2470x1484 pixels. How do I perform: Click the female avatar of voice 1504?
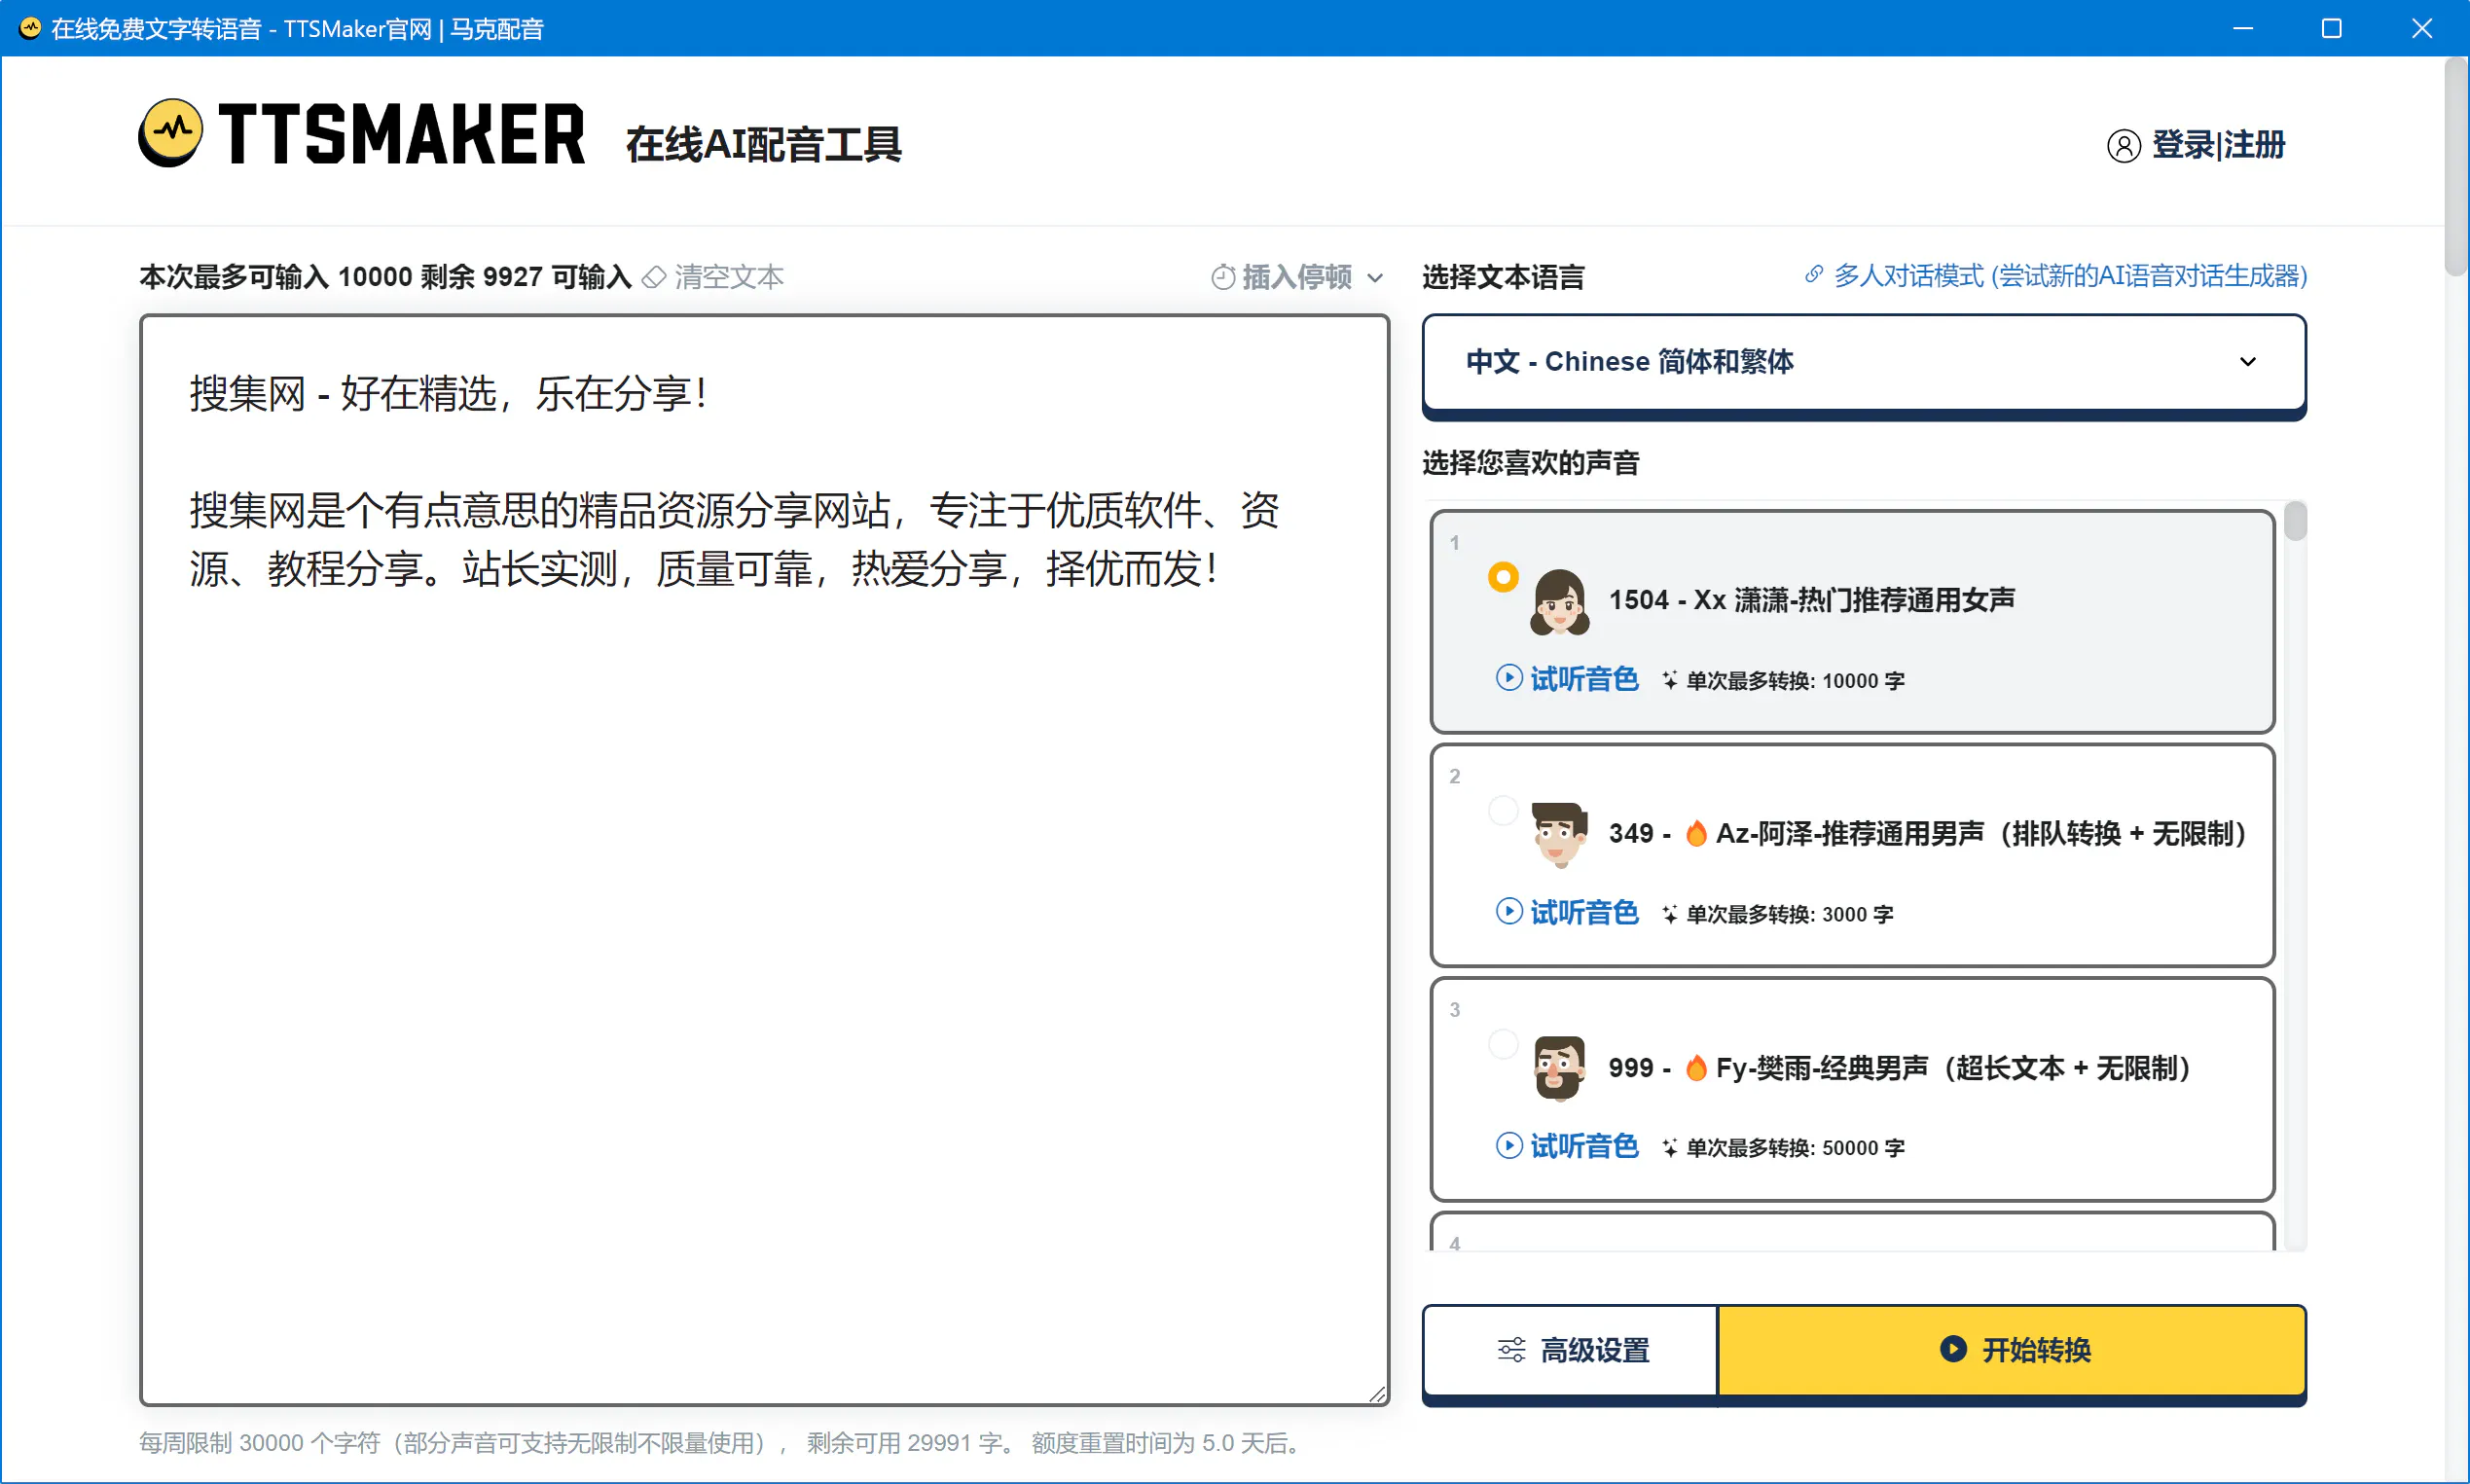(x=1559, y=602)
